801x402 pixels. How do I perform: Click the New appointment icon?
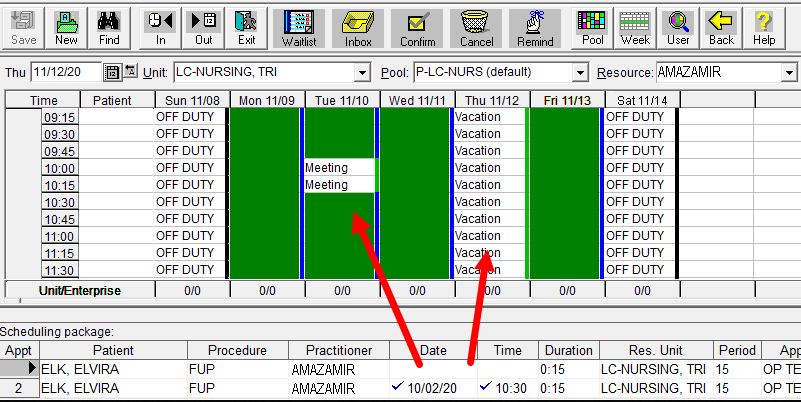[x=66, y=28]
